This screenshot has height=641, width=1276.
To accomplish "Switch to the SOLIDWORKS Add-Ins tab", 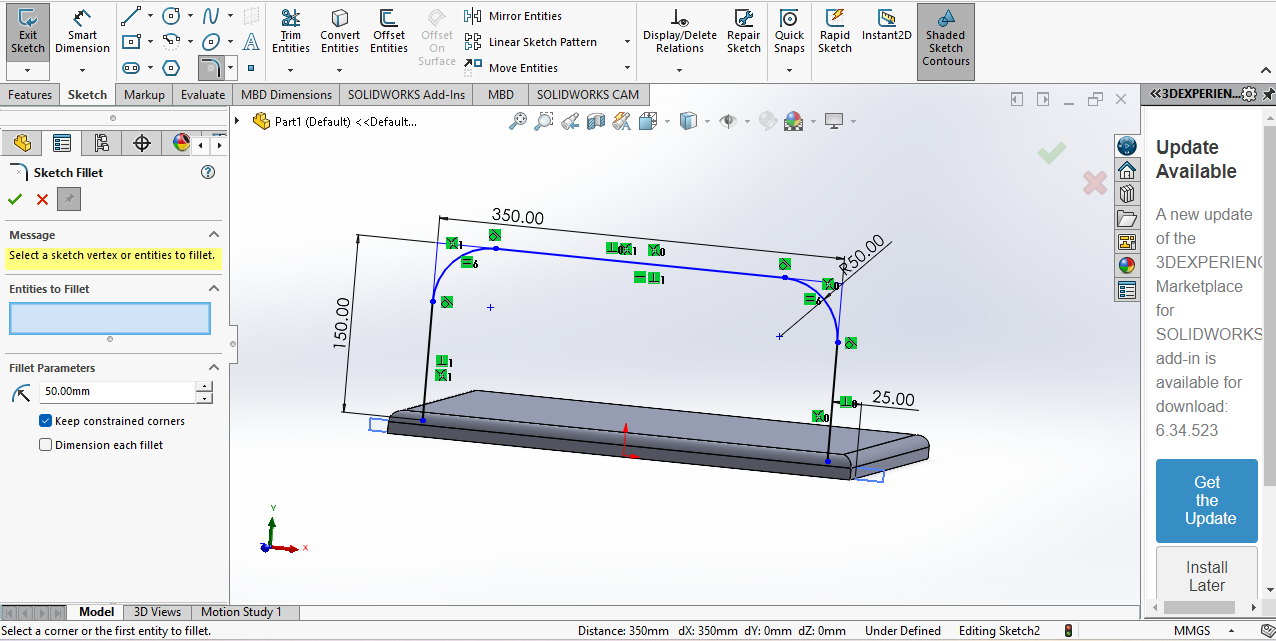I will 406,95.
